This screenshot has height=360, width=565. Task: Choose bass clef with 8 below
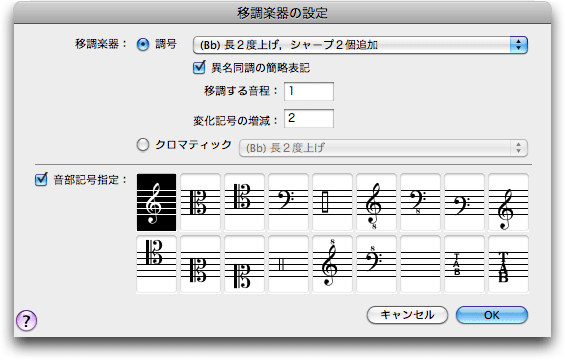[x=420, y=202]
